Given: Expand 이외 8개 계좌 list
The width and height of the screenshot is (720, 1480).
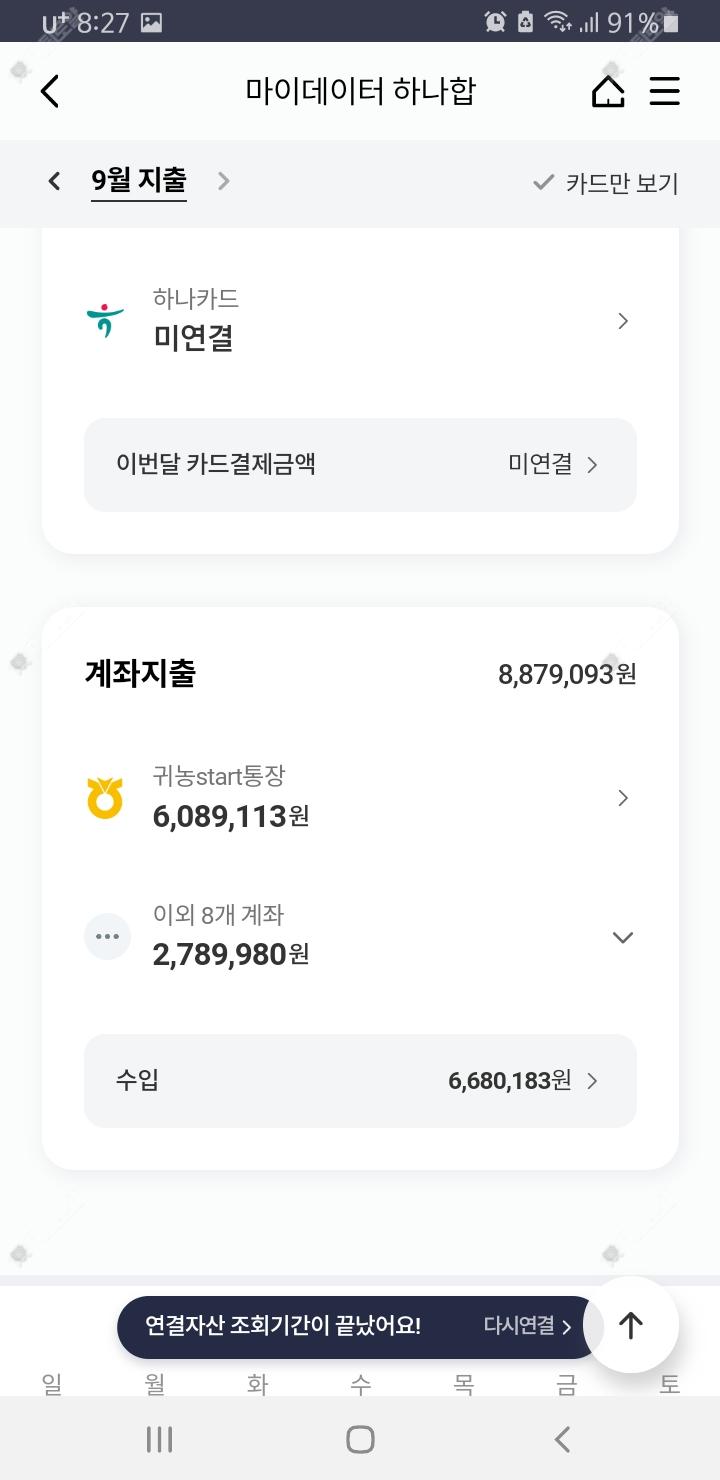Looking at the screenshot, I should pos(623,937).
